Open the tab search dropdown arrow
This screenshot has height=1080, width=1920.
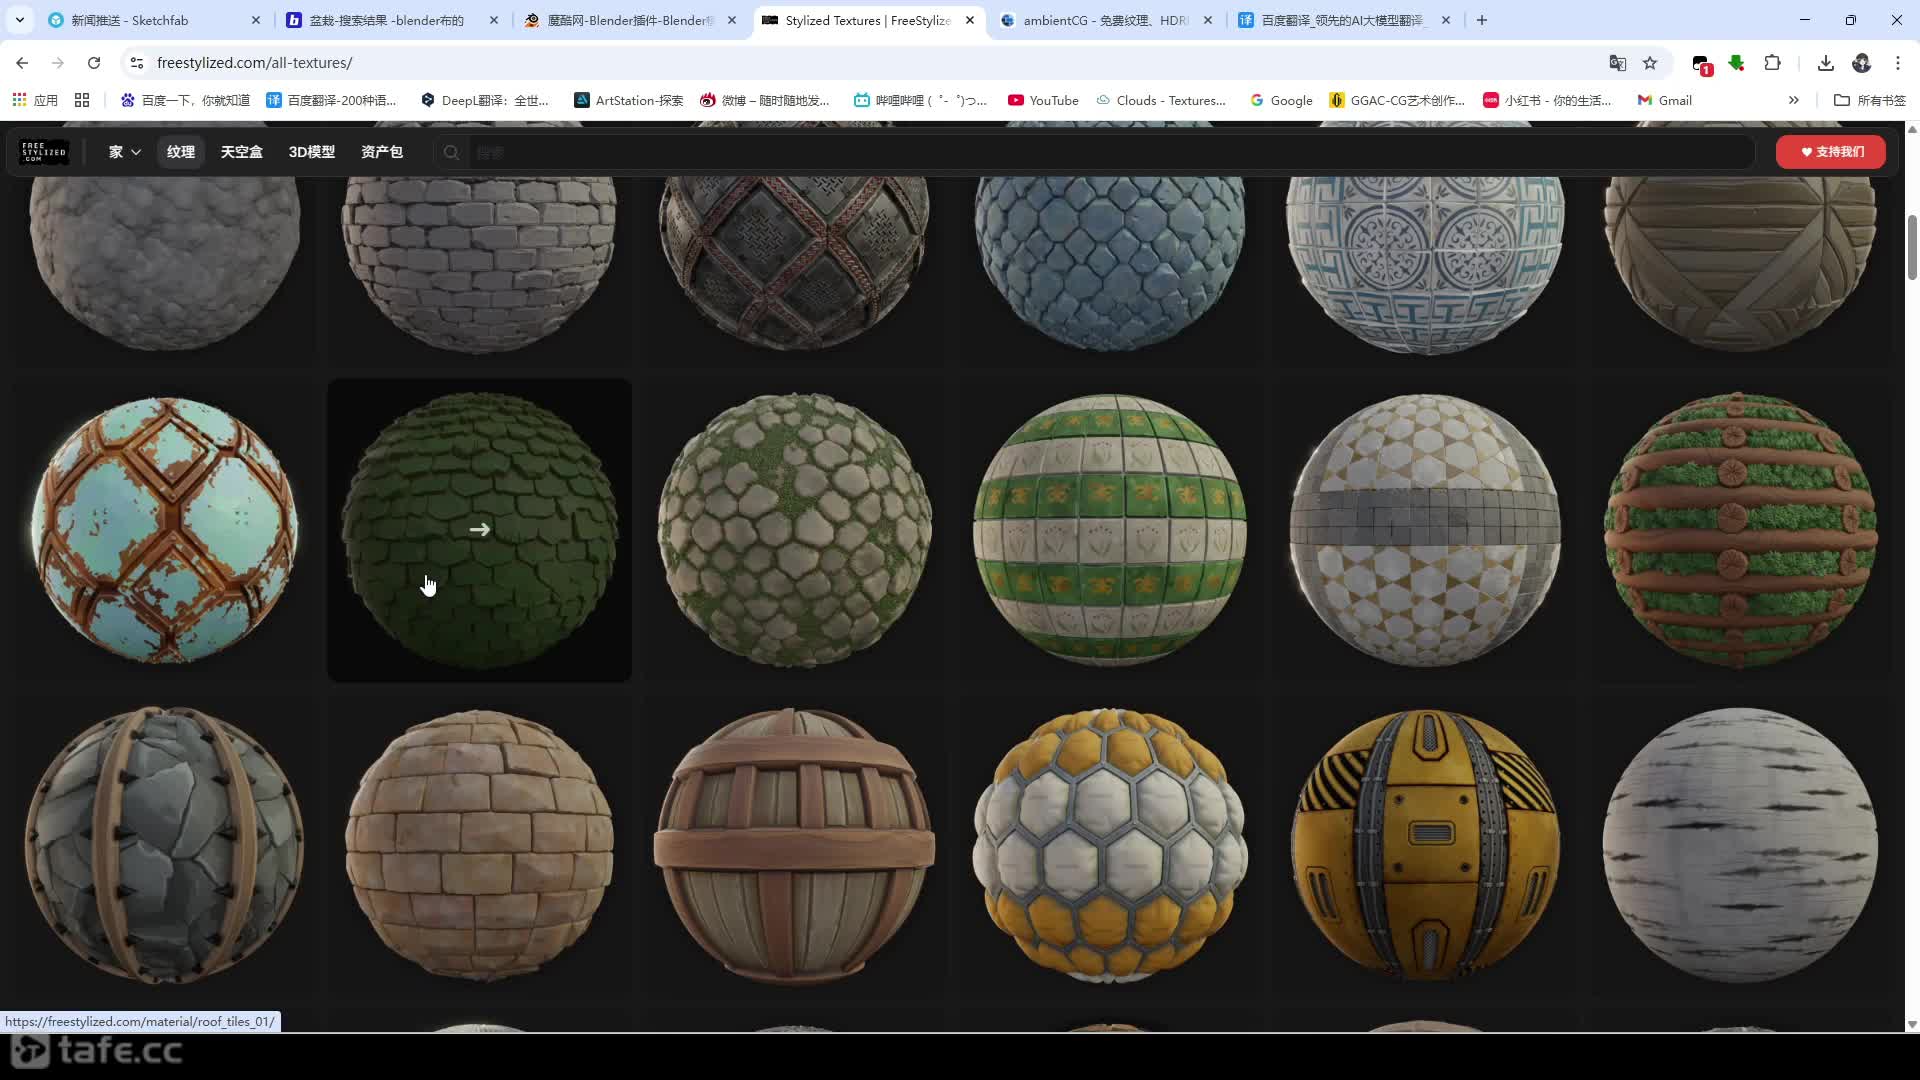(19, 20)
